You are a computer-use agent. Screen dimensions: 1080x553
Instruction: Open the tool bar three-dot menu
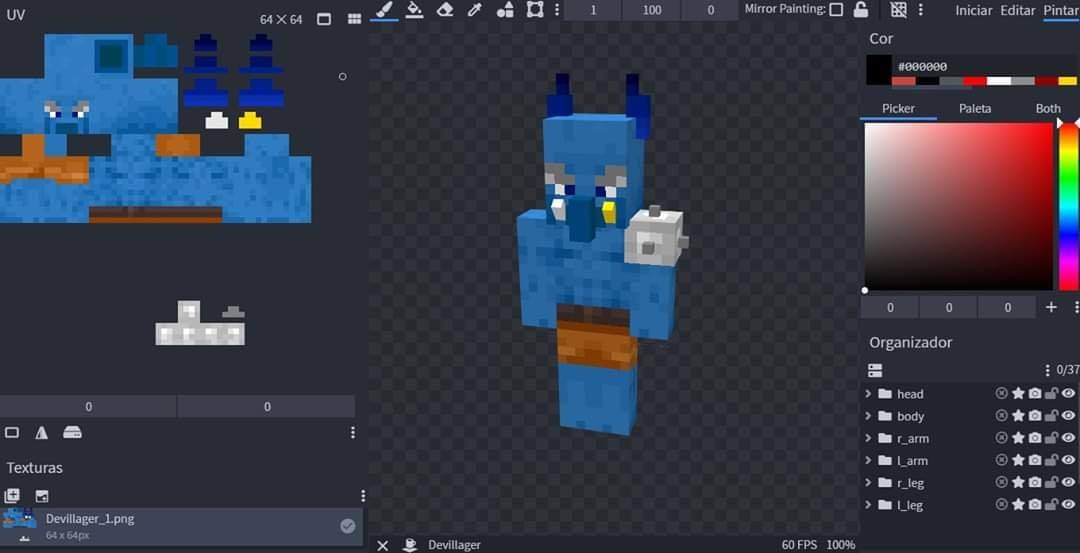[557, 10]
